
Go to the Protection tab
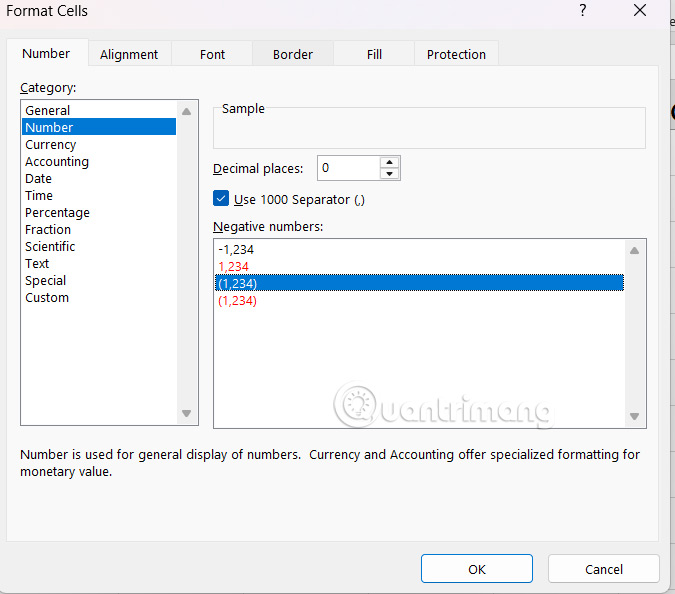456,54
